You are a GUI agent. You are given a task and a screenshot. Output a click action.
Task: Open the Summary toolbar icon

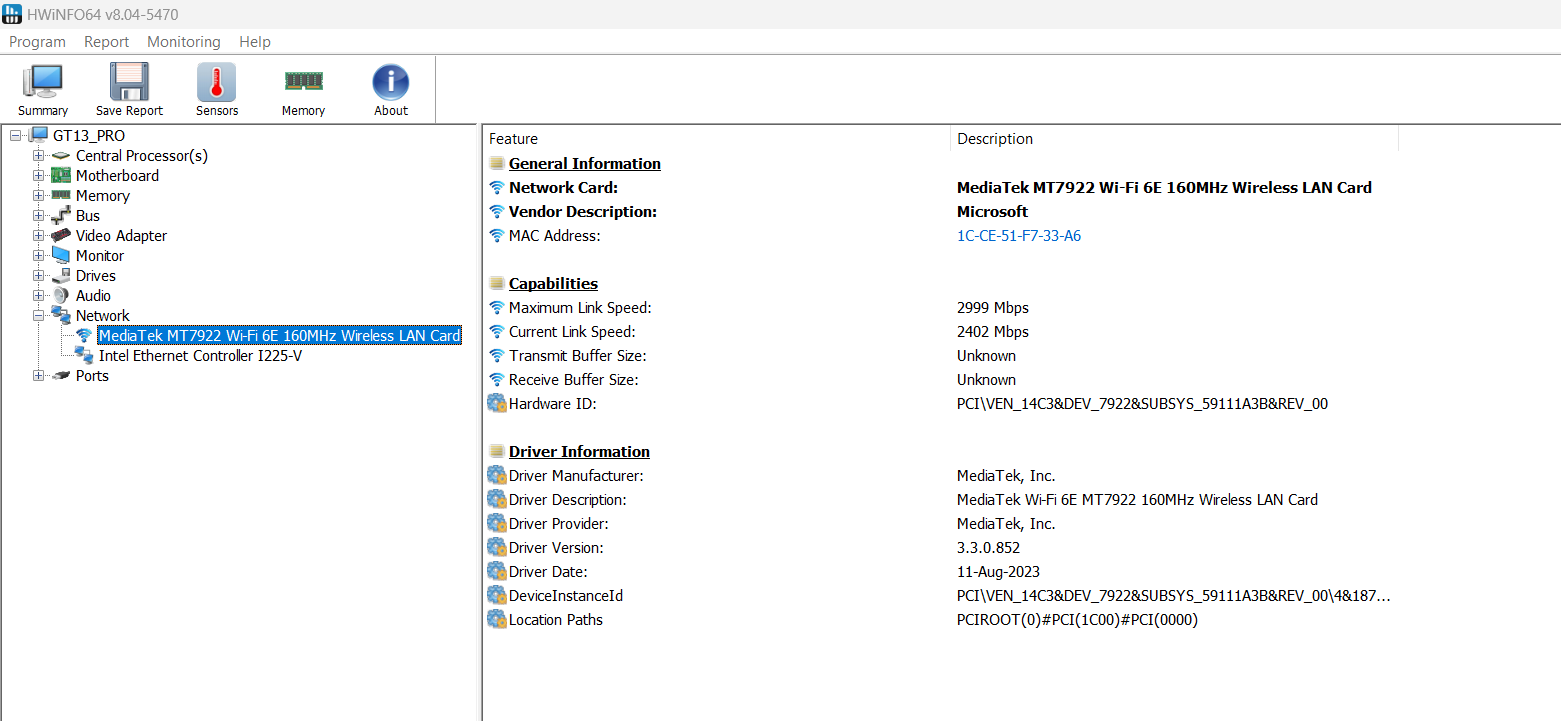[x=43, y=82]
